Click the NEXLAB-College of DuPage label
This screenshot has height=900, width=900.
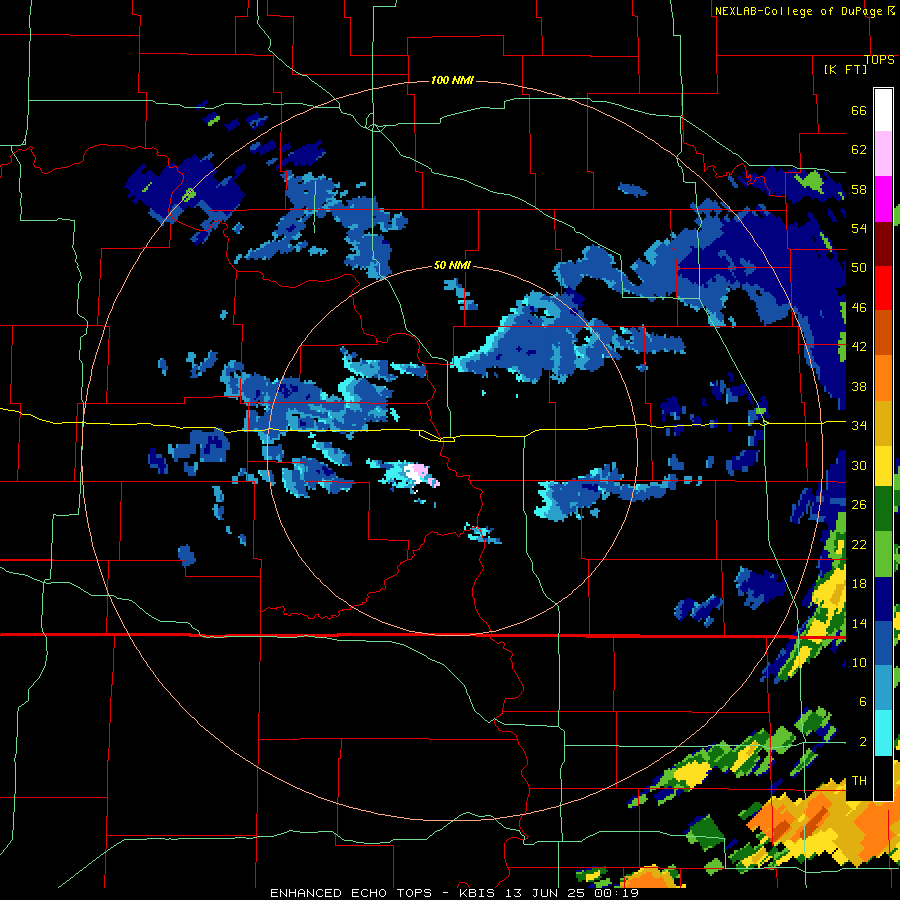pos(798,11)
